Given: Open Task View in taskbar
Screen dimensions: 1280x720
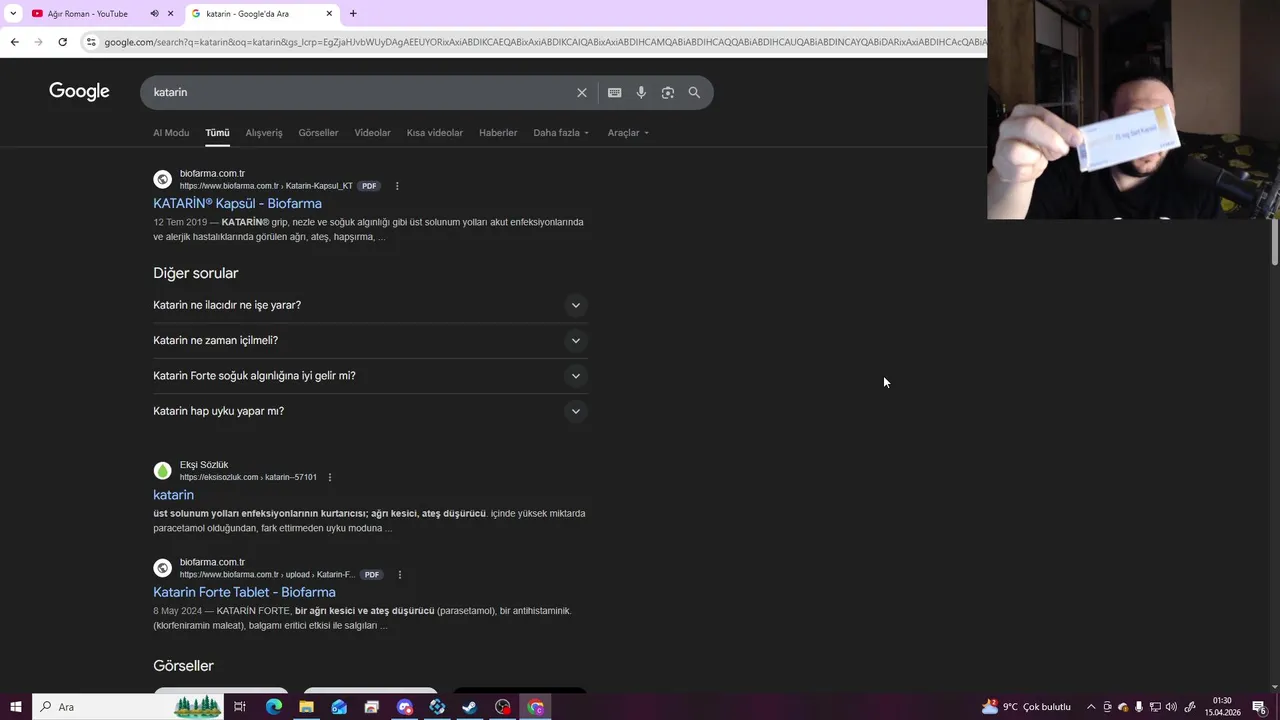Looking at the screenshot, I should pos(240,707).
